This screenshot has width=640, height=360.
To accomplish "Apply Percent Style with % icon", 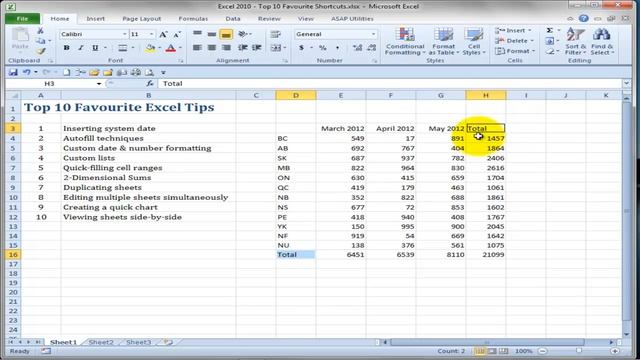I will (323, 48).
